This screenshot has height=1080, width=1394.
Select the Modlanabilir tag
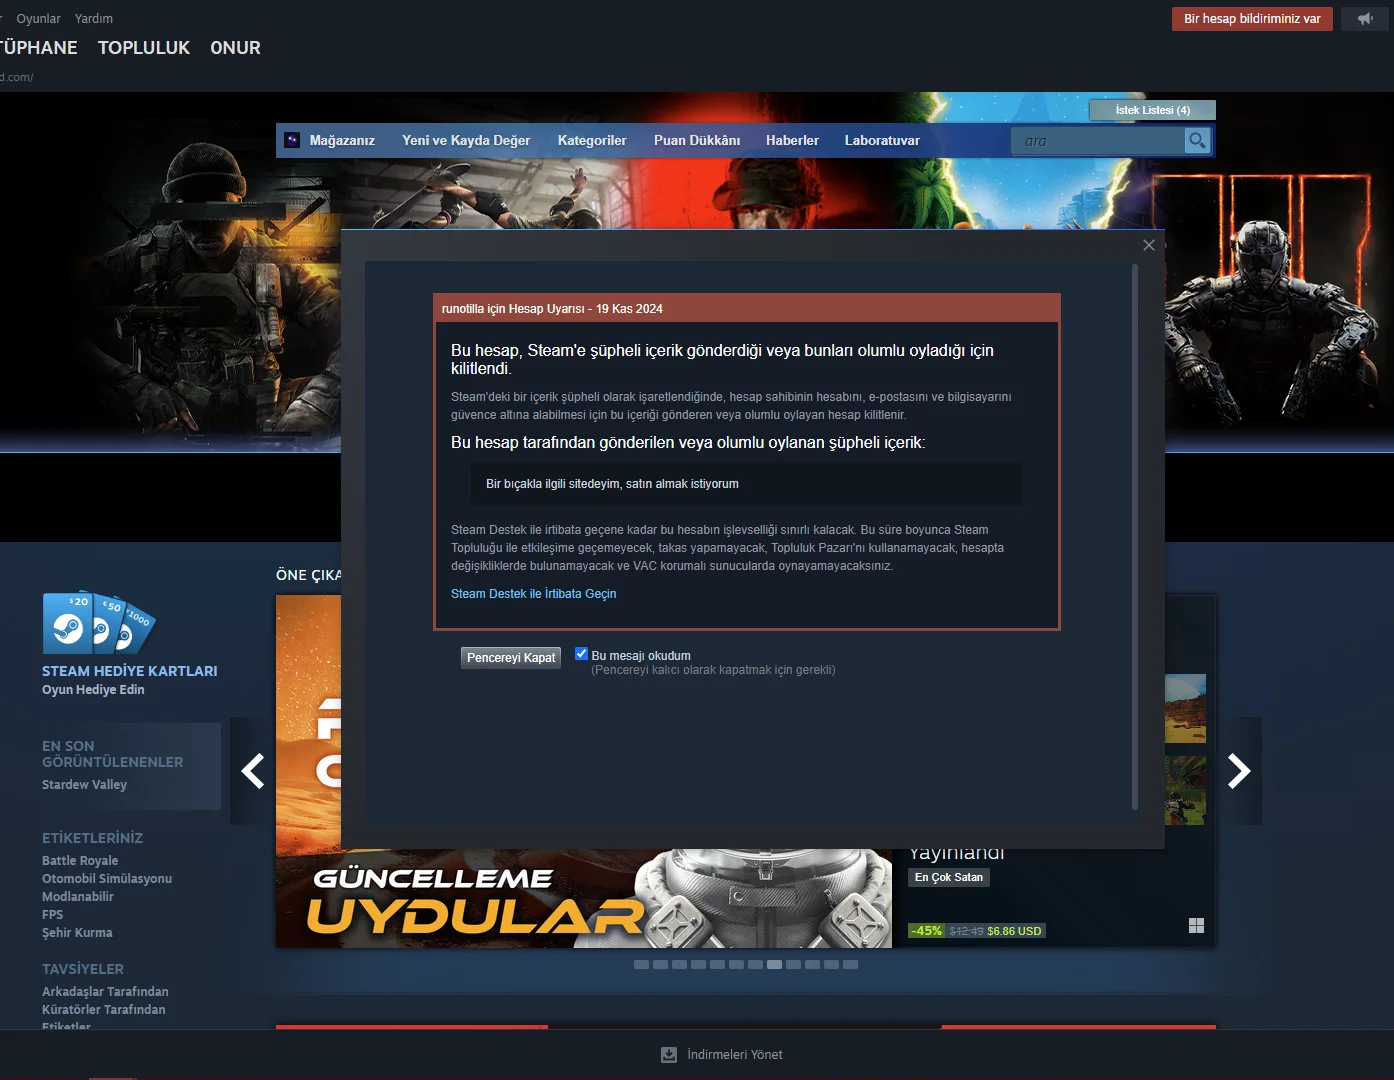pos(78,897)
